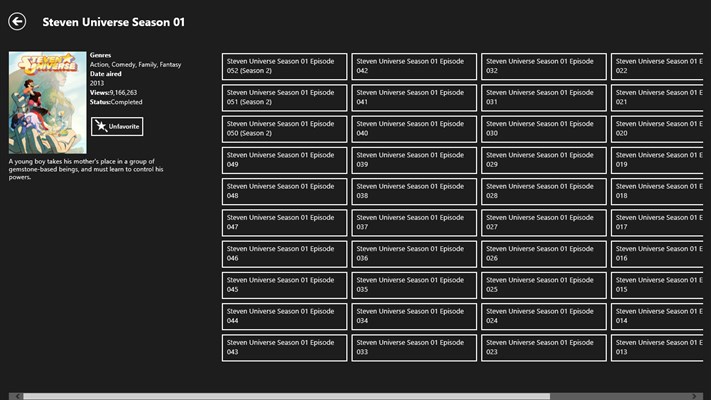Click the scrollbar left arrow
This screenshot has width=711, height=400.
pyautogui.click(x=17, y=396)
